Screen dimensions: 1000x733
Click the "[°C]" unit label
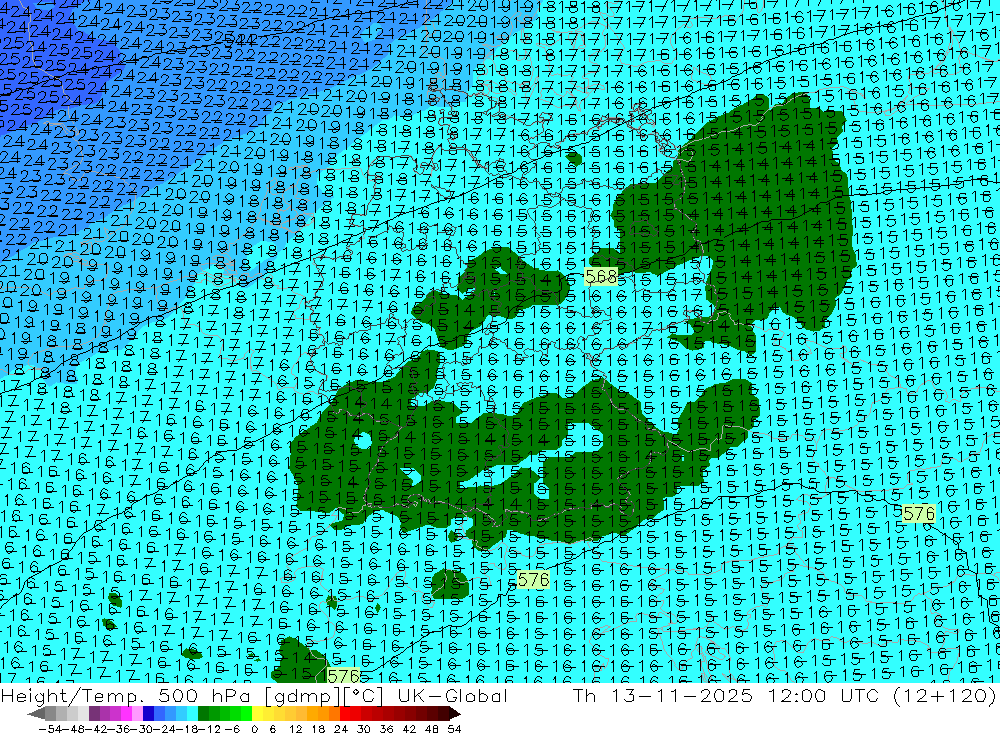coord(363,695)
